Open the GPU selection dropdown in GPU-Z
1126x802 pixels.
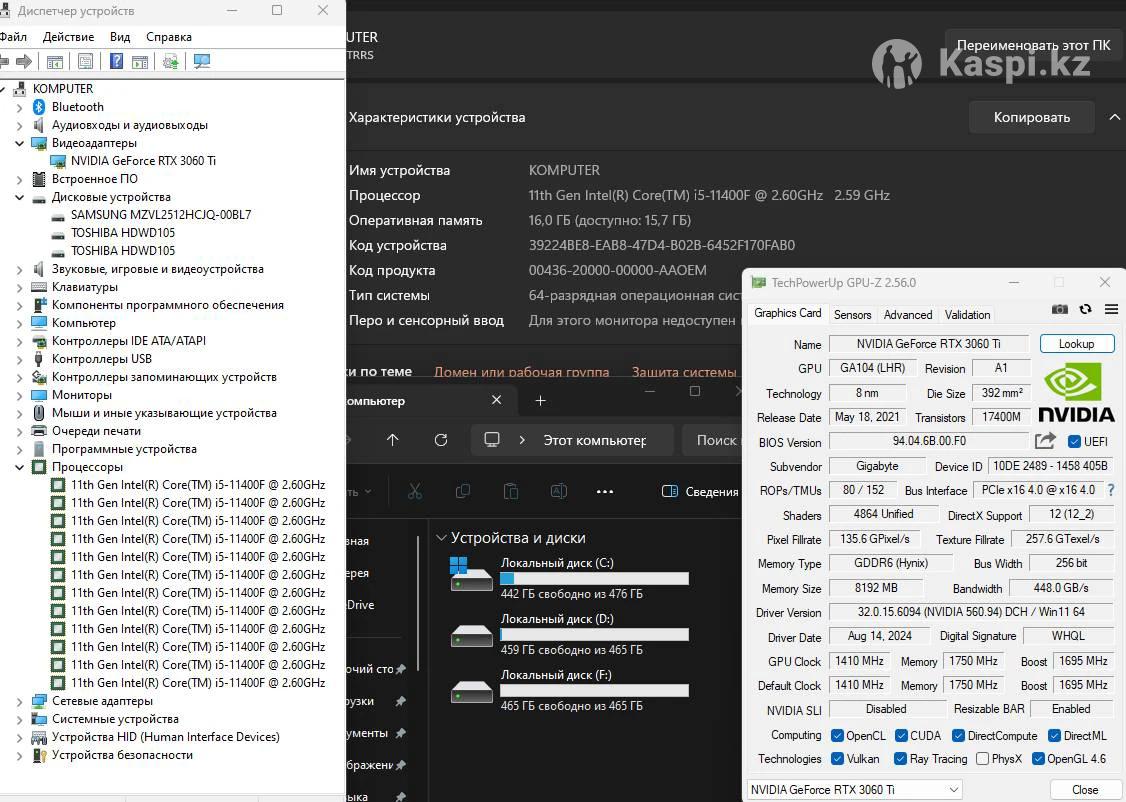(x=854, y=790)
